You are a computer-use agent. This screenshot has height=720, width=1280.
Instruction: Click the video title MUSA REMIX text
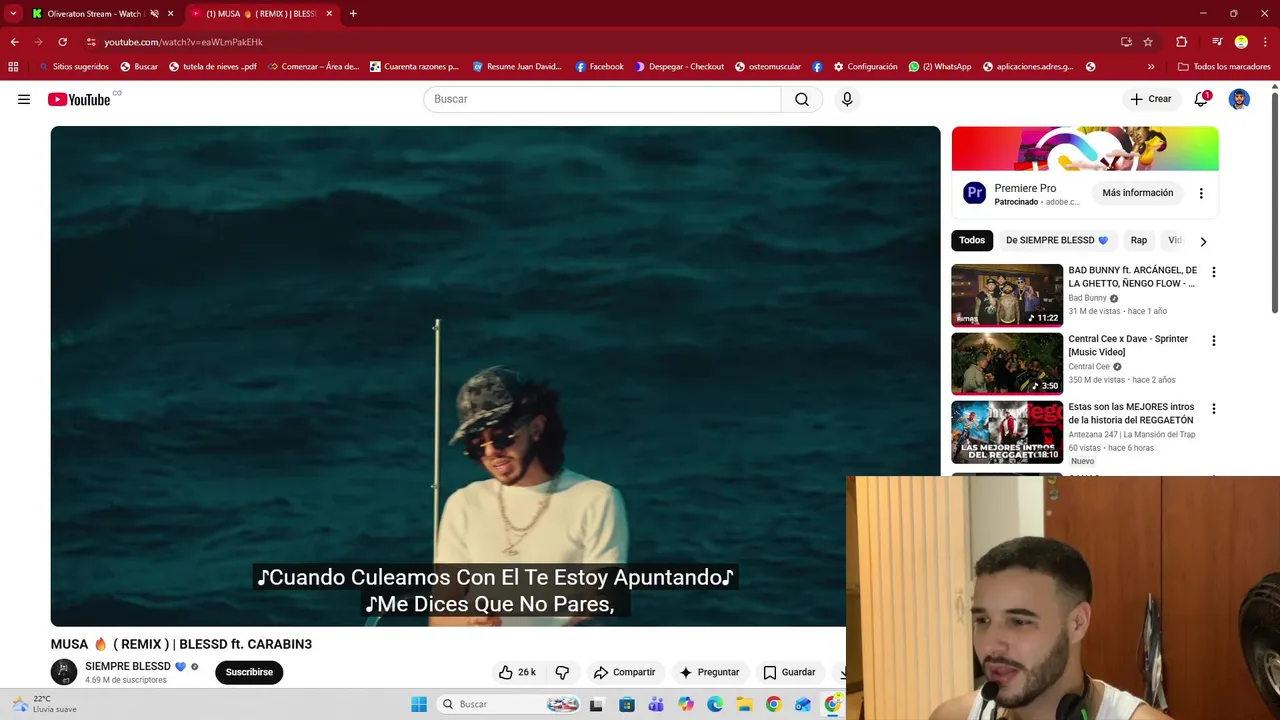[181, 644]
